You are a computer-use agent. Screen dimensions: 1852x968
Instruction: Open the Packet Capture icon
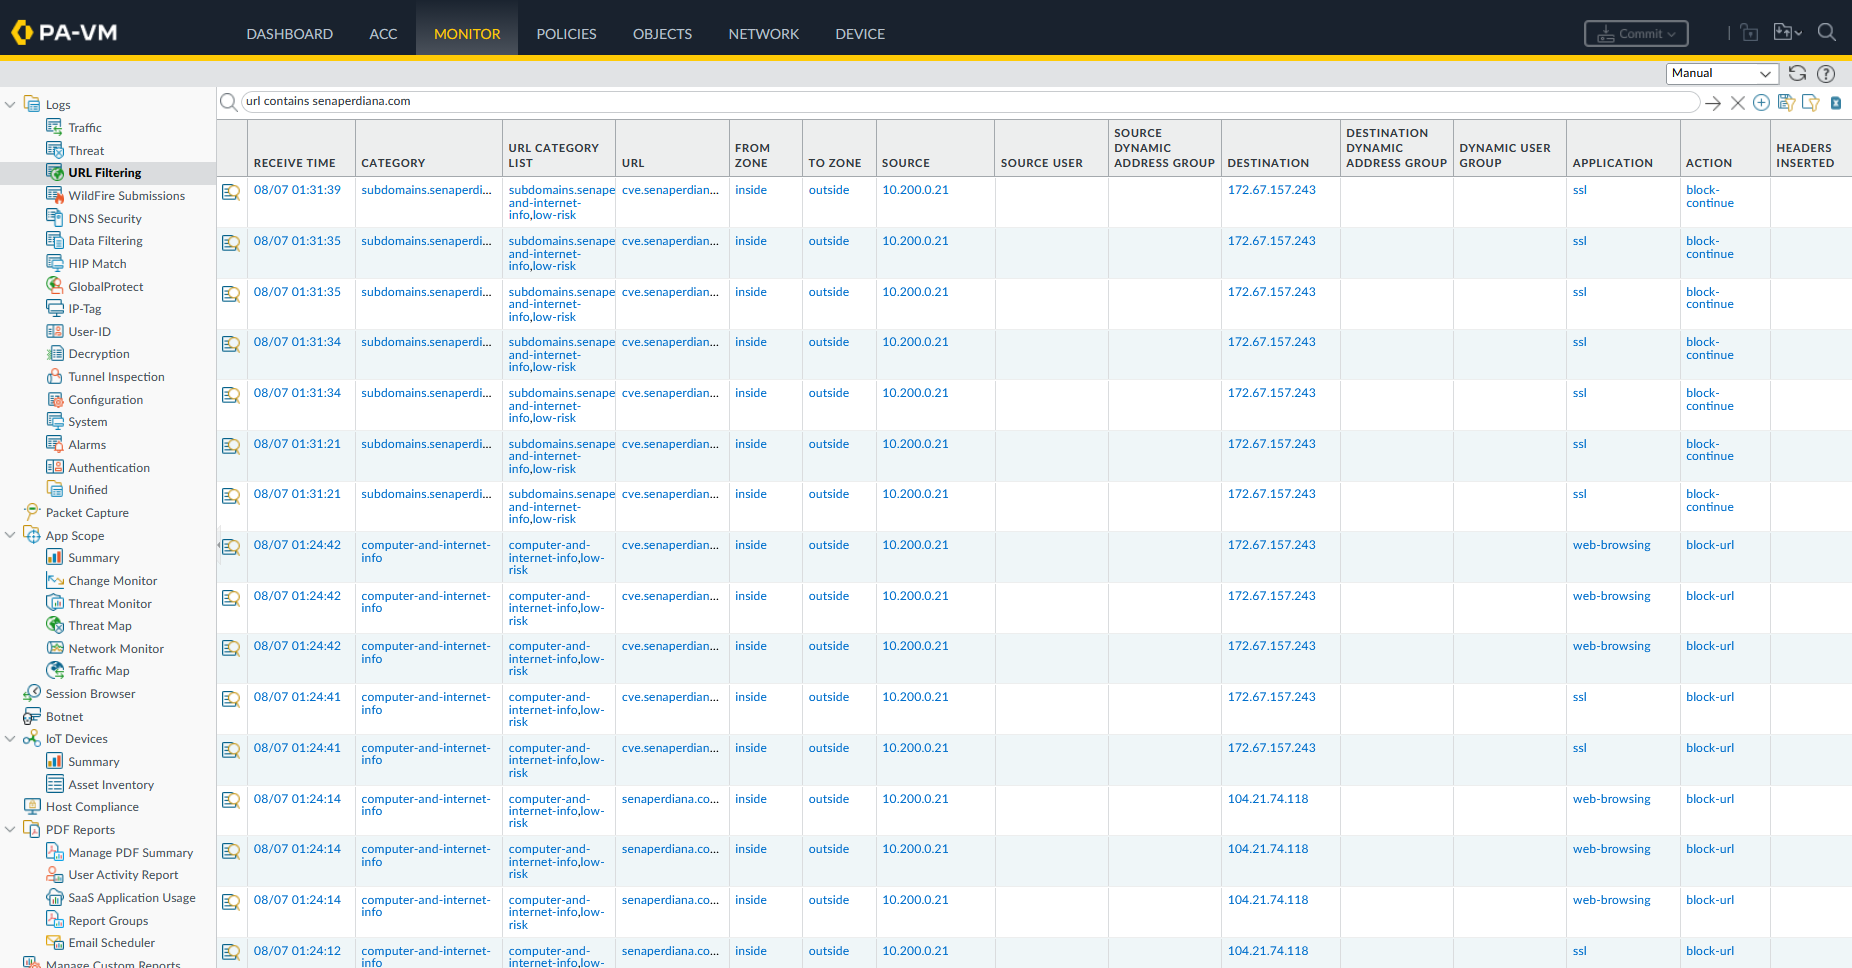tap(32, 512)
